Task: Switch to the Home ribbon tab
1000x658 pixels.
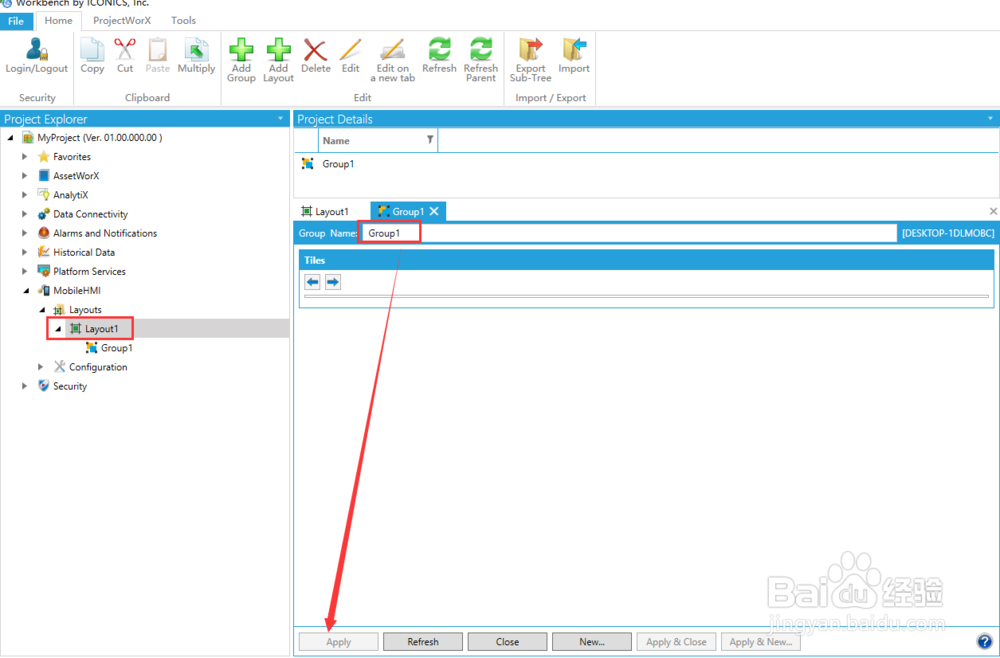Action: (x=58, y=20)
